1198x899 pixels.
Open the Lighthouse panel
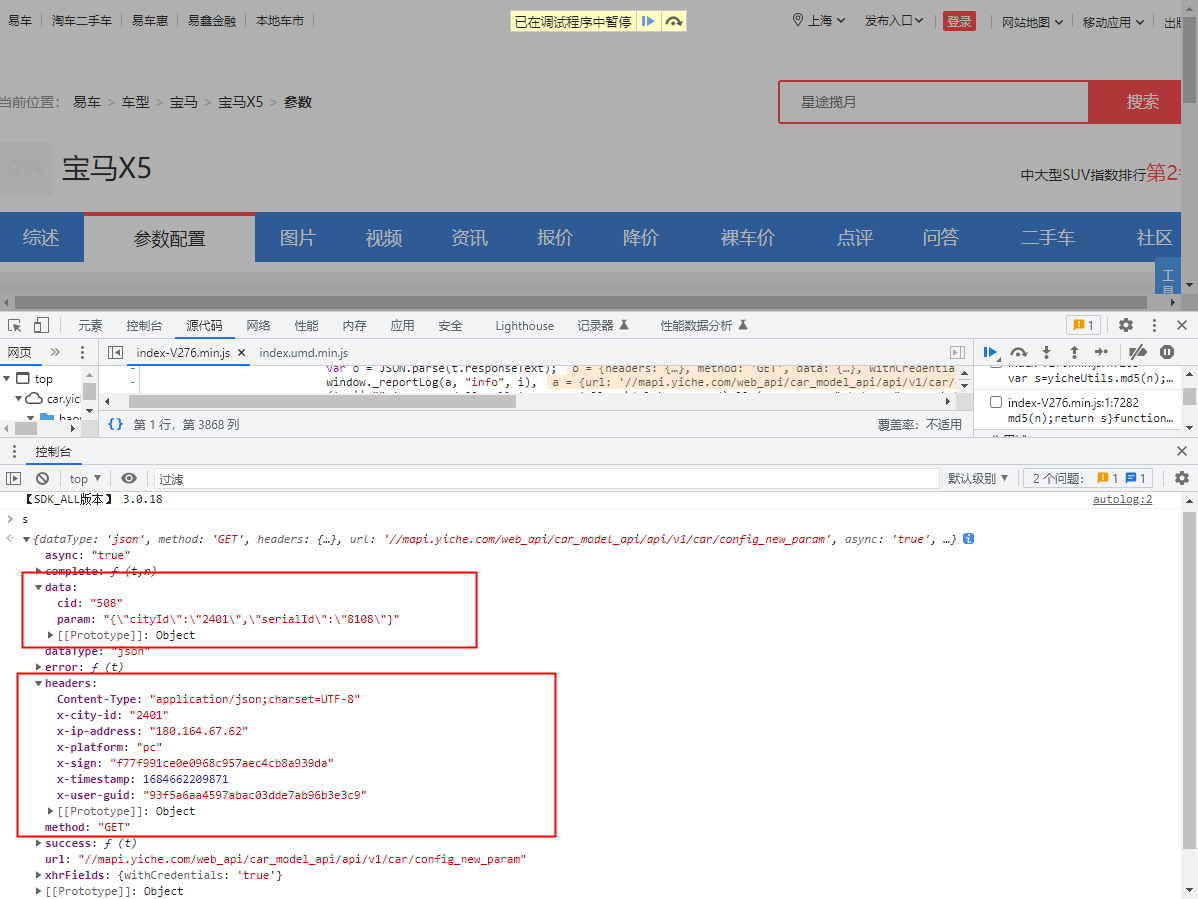click(524, 325)
